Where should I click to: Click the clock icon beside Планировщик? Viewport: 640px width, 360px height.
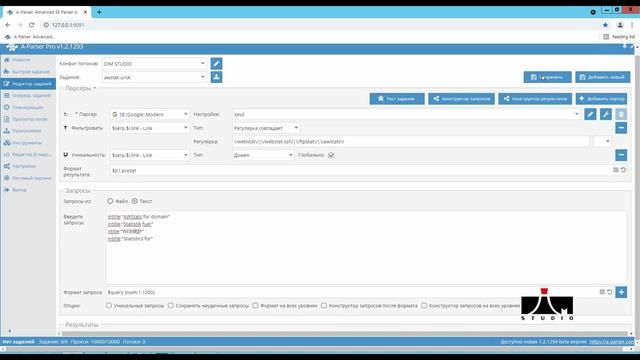click(x=7, y=107)
